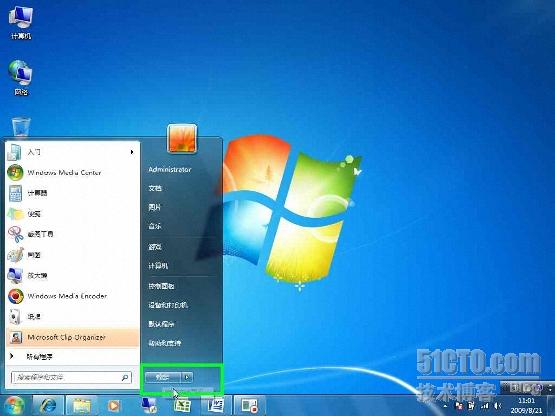Launch Internet Explorer from taskbar
The height and width of the screenshot is (416, 555).
coord(48,406)
